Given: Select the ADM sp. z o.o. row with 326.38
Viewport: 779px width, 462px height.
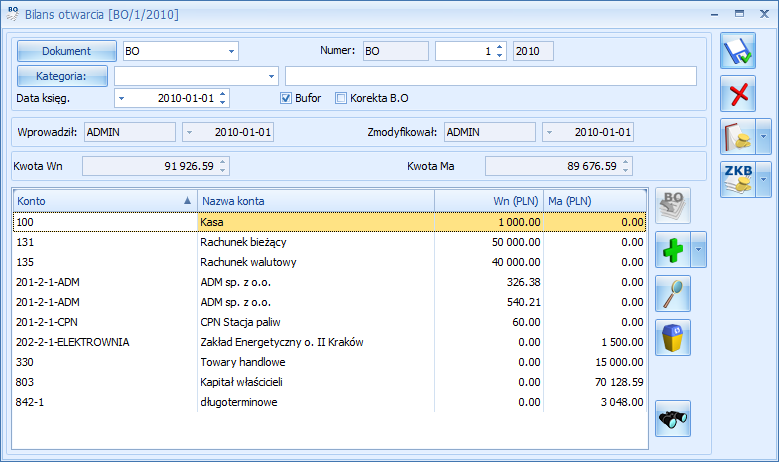Looking at the screenshot, I should (329, 282).
